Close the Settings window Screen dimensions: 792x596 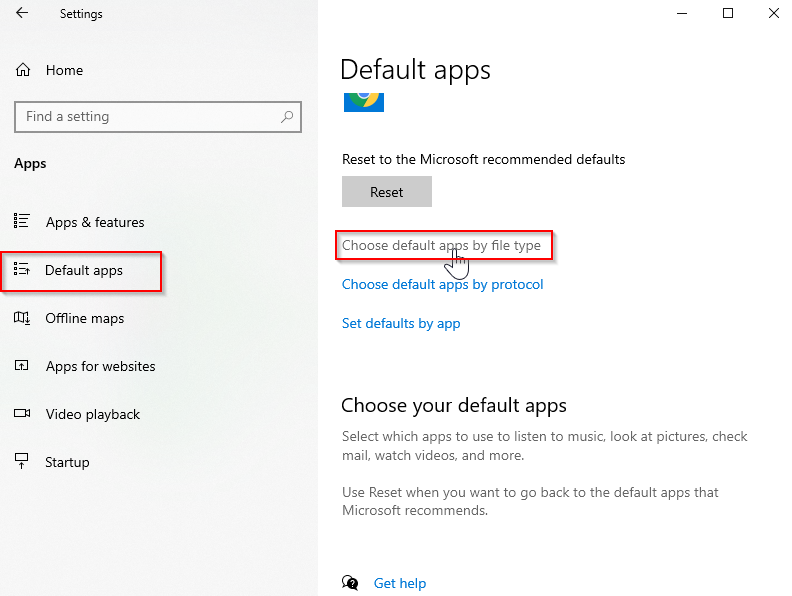click(774, 13)
